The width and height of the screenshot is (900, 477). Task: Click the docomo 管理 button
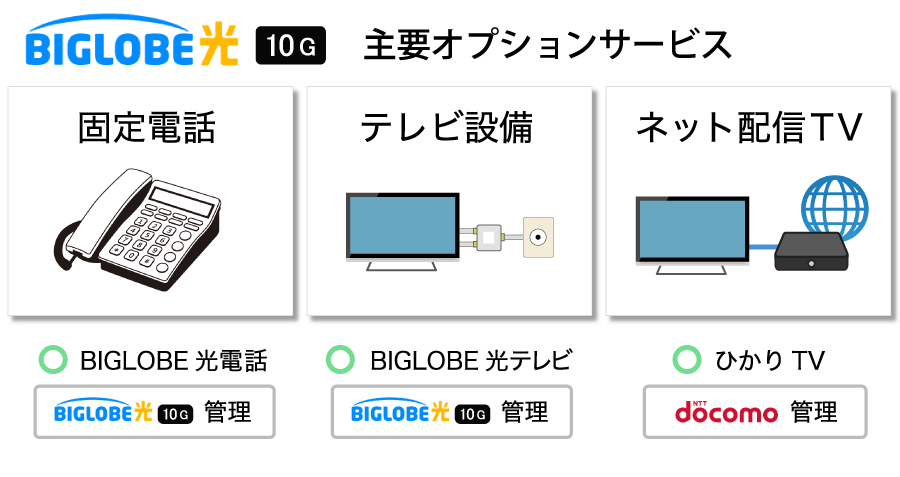[x=755, y=411]
